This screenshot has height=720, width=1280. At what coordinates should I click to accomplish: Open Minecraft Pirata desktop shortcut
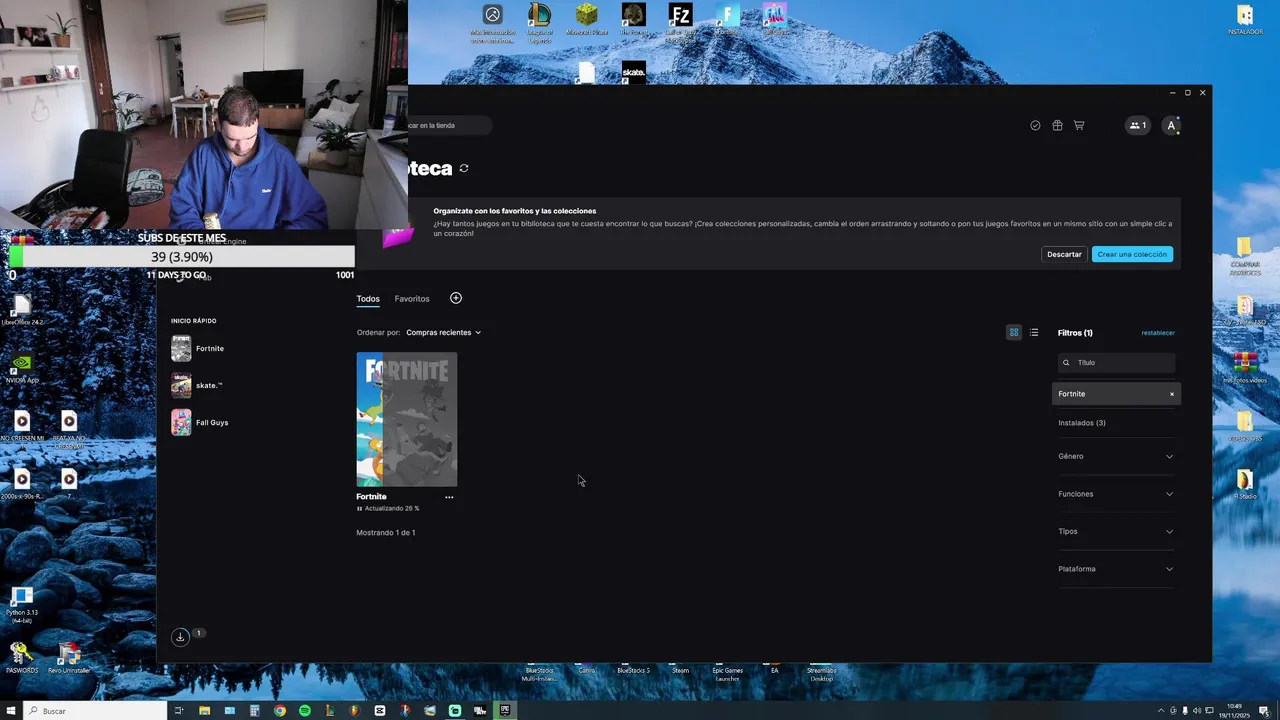point(586,20)
